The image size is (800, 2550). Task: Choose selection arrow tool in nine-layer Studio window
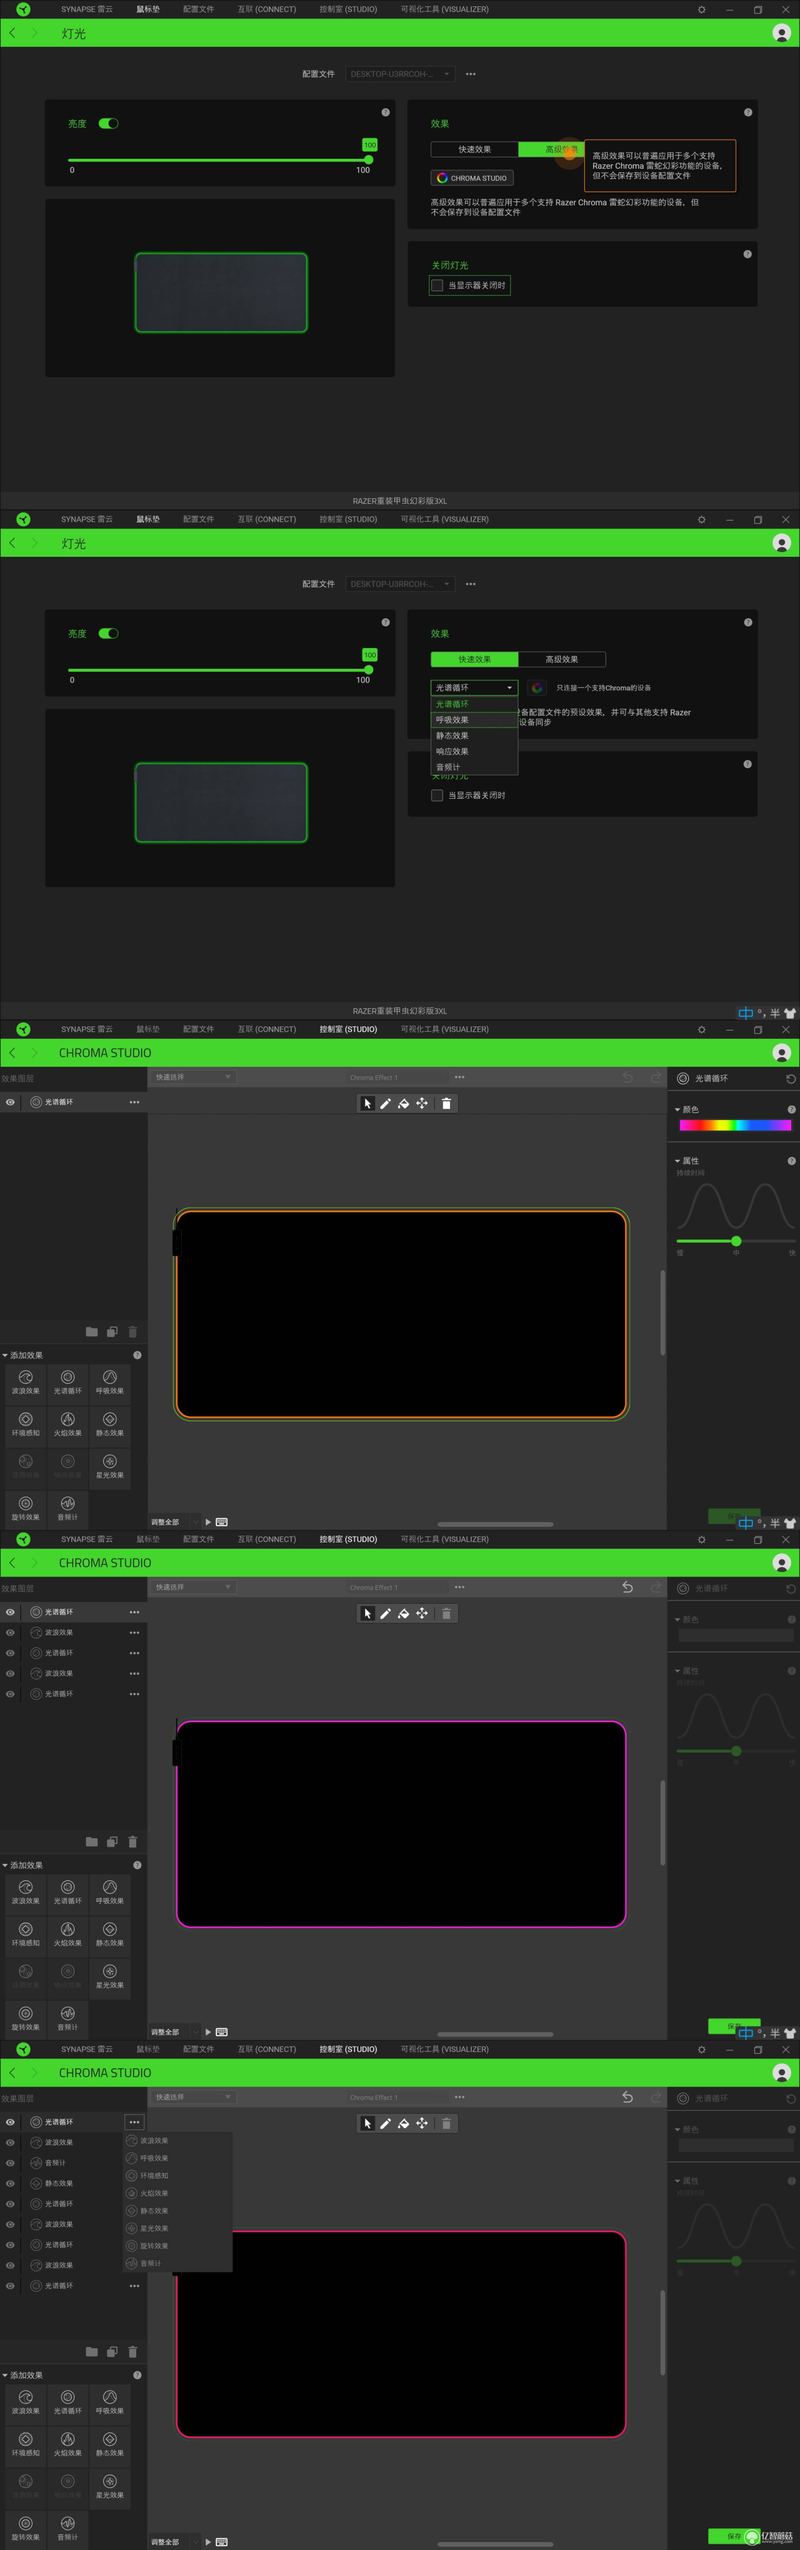coord(367,2123)
